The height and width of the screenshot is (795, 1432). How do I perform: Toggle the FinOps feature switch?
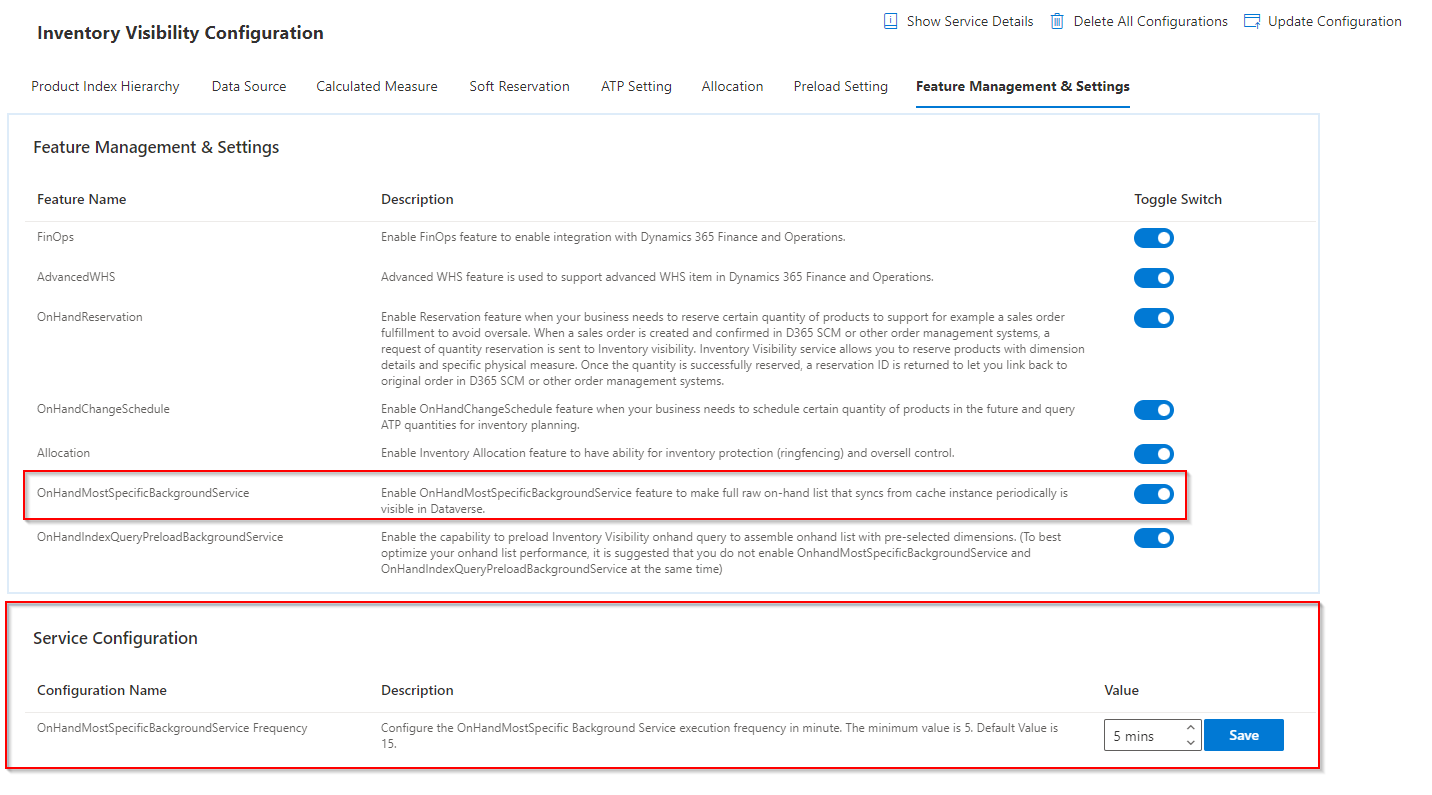coord(1153,238)
